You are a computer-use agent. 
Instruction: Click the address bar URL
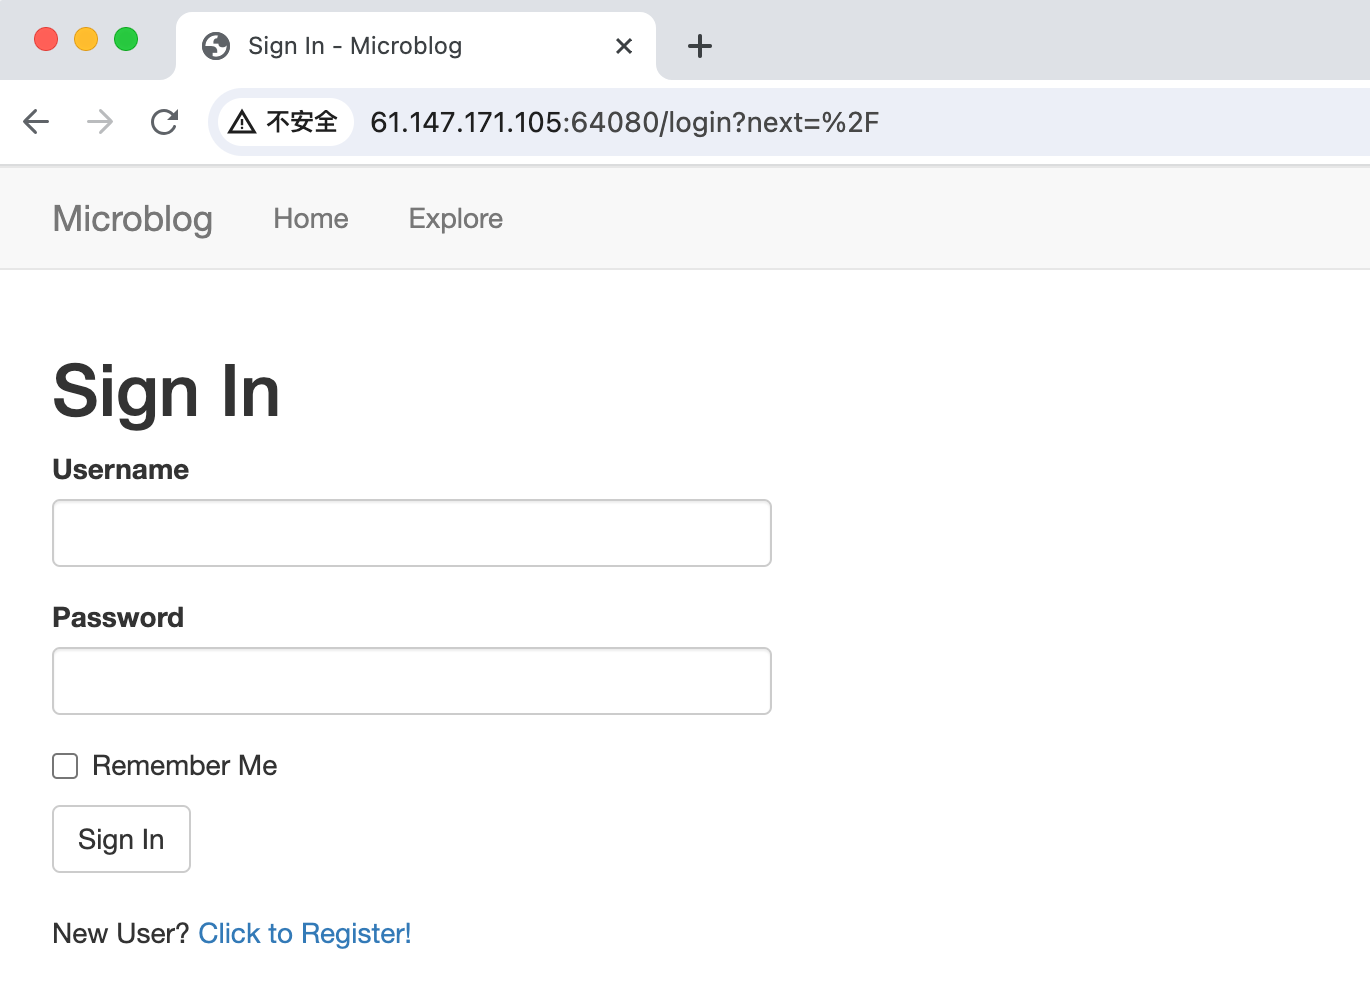tap(624, 122)
